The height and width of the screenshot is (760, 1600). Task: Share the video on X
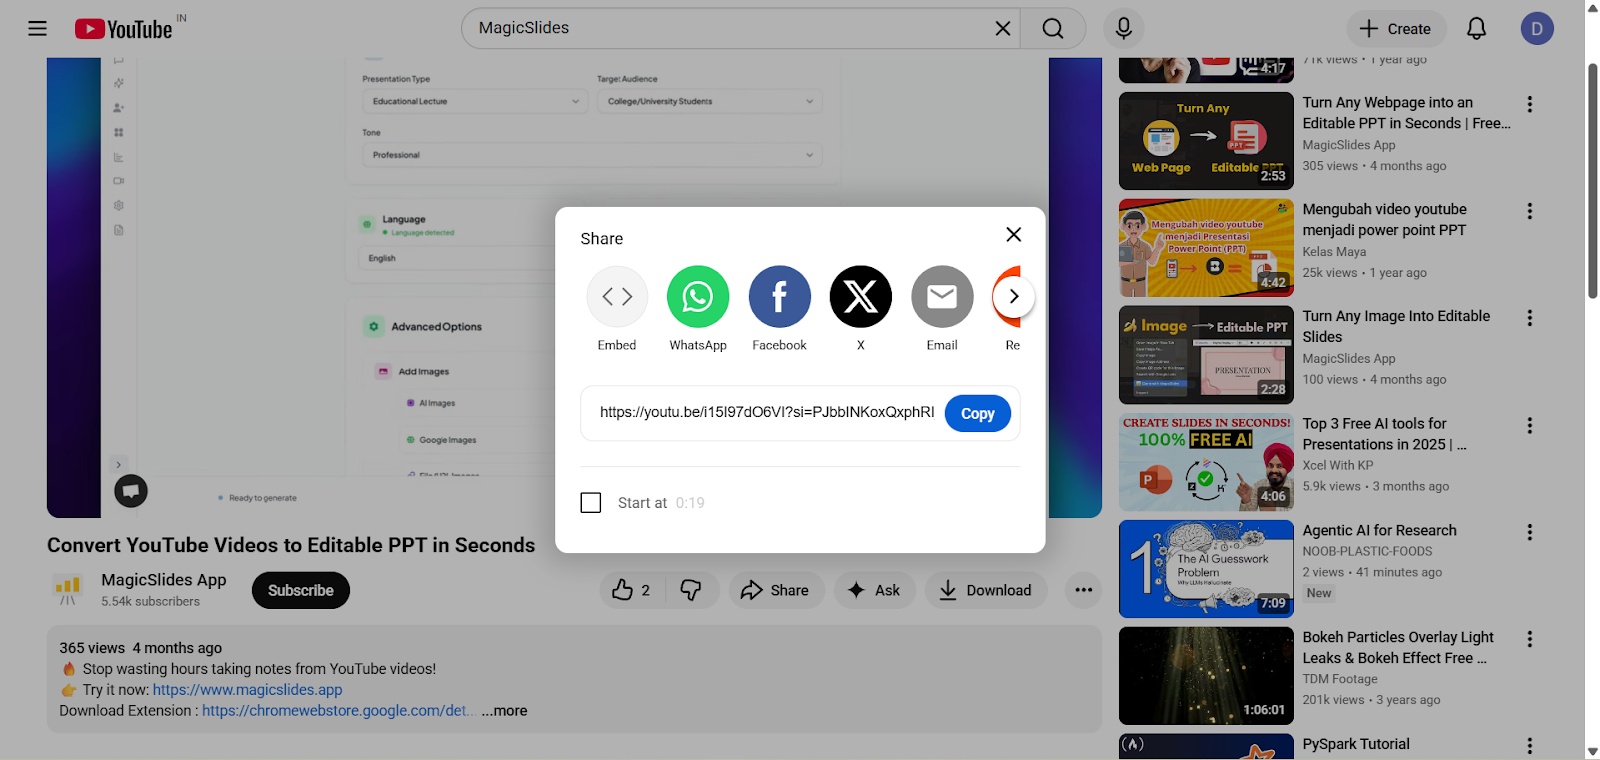tap(861, 309)
